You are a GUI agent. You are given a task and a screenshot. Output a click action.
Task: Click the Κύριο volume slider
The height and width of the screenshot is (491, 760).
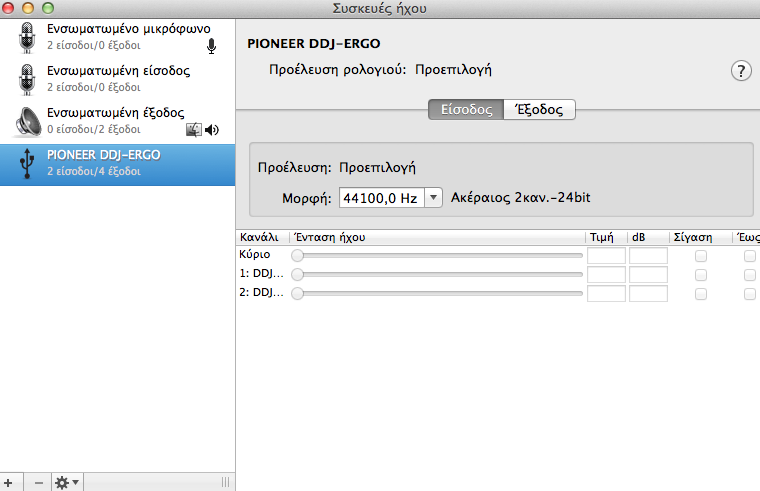437,255
